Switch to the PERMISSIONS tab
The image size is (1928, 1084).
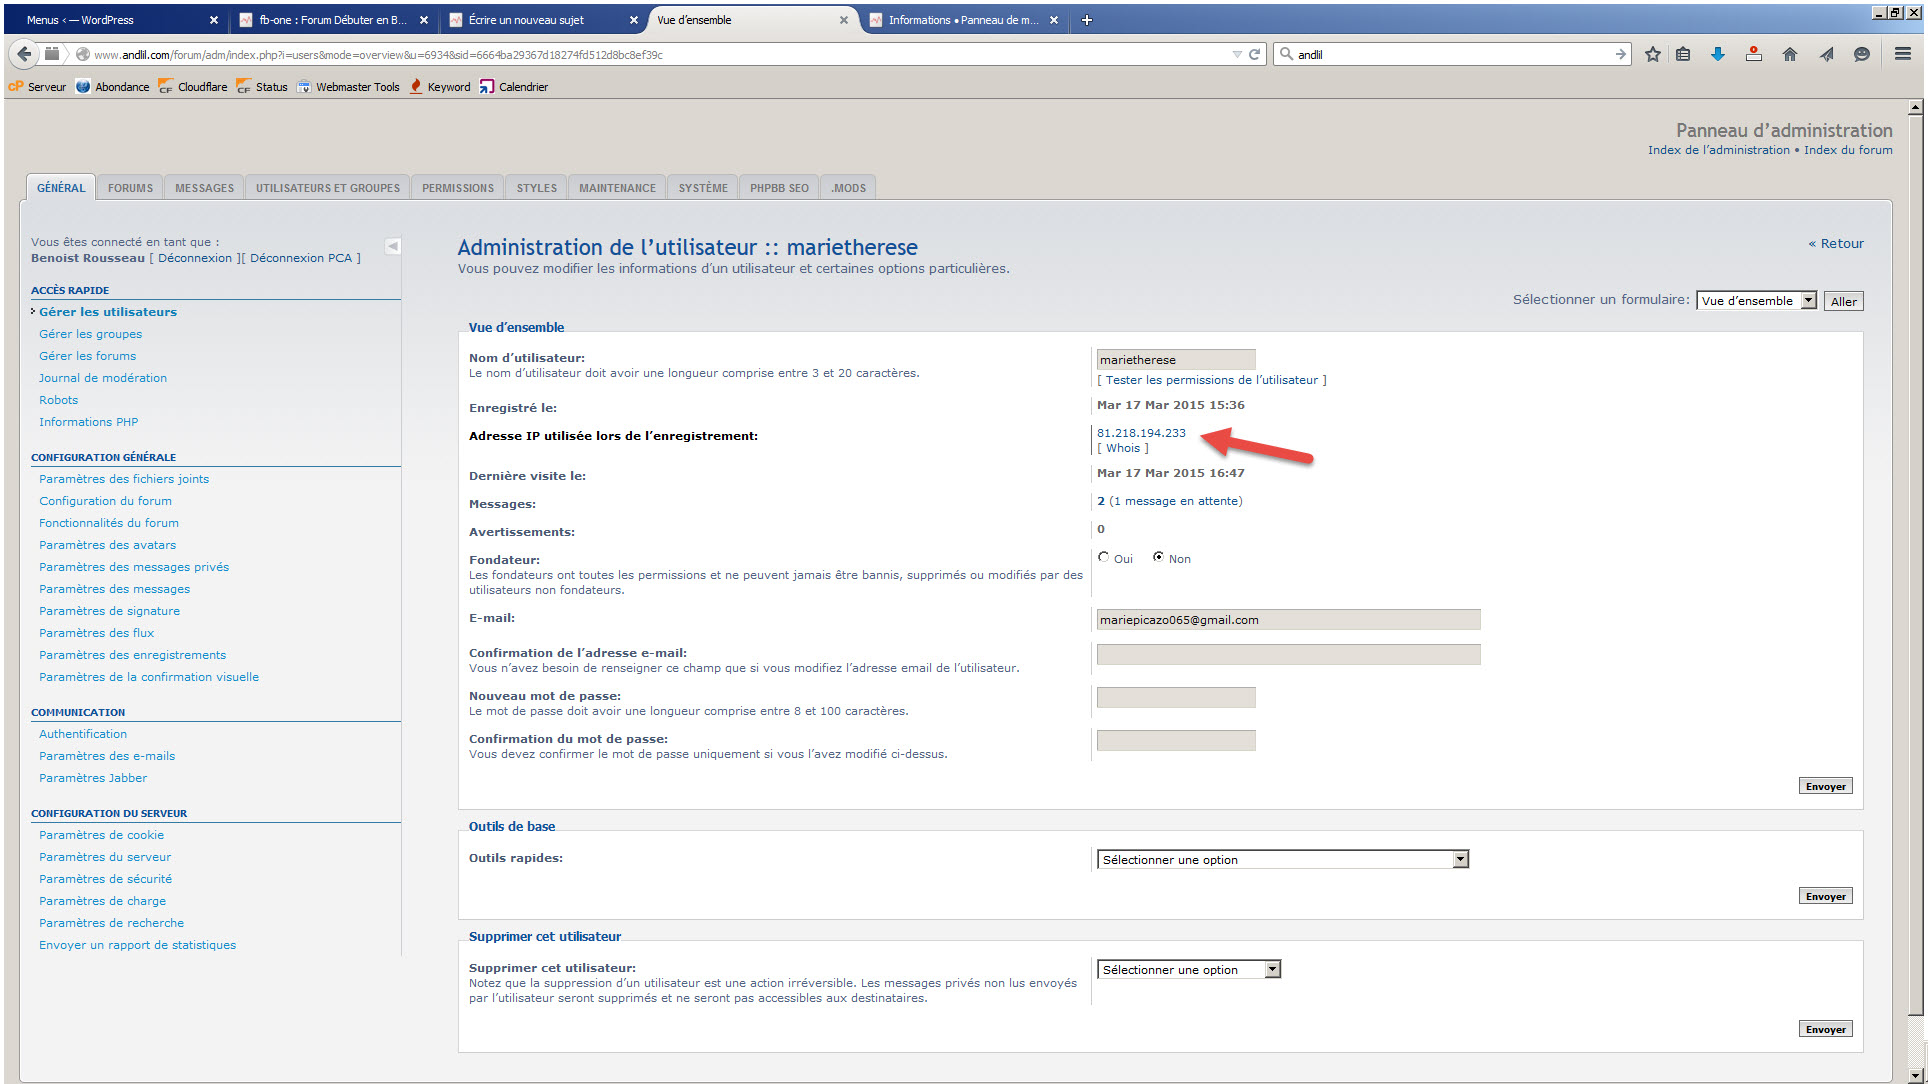click(x=457, y=188)
